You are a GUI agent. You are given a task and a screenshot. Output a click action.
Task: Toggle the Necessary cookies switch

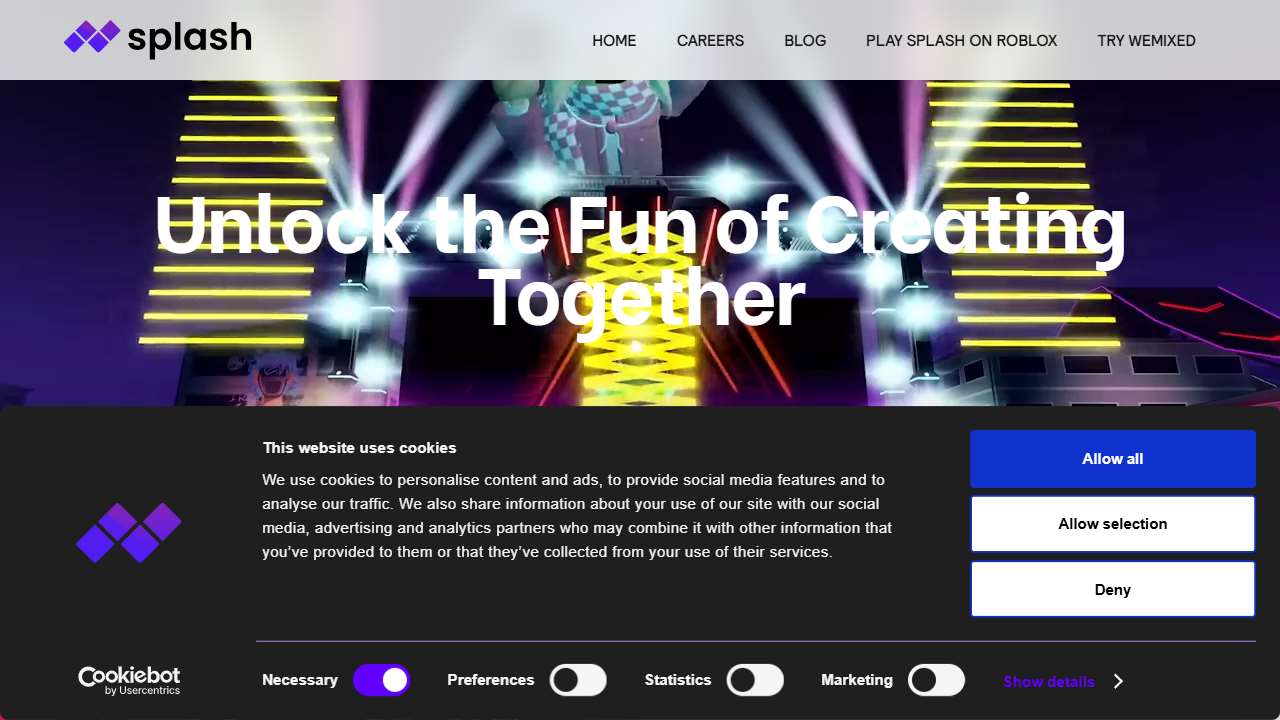click(x=382, y=680)
